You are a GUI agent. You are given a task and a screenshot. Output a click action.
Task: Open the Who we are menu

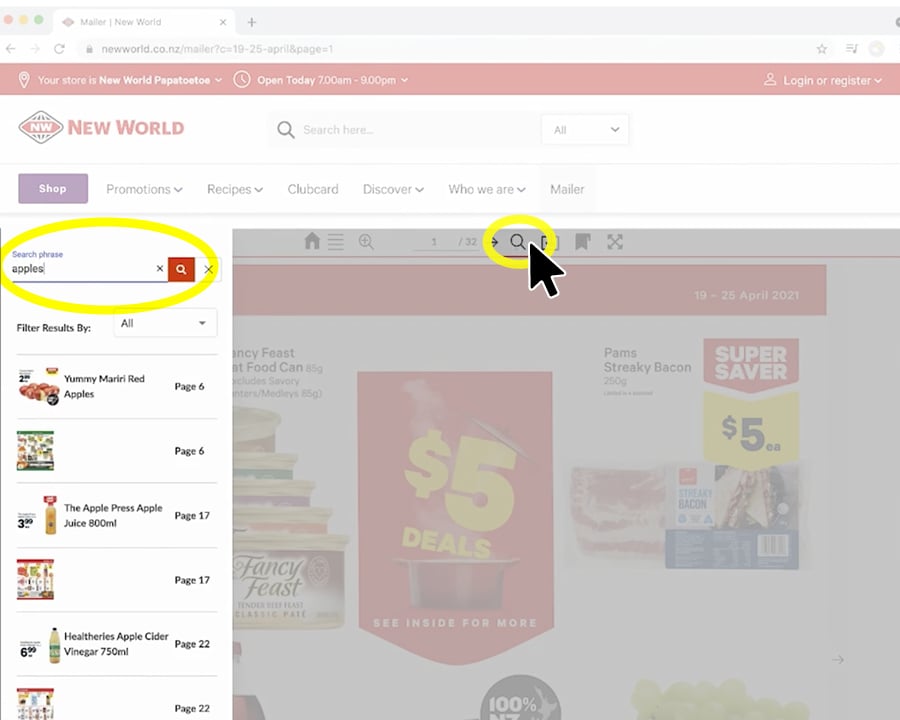(487, 189)
